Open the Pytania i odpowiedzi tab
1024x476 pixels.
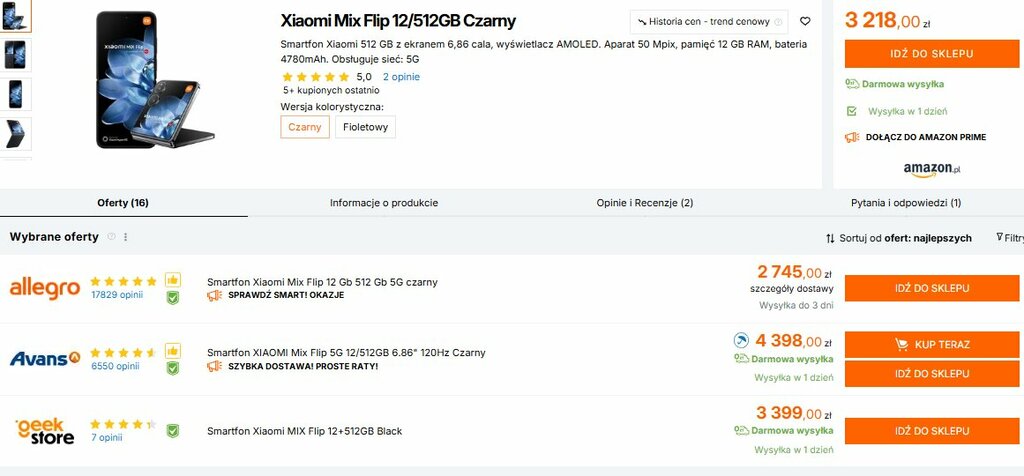pos(906,203)
